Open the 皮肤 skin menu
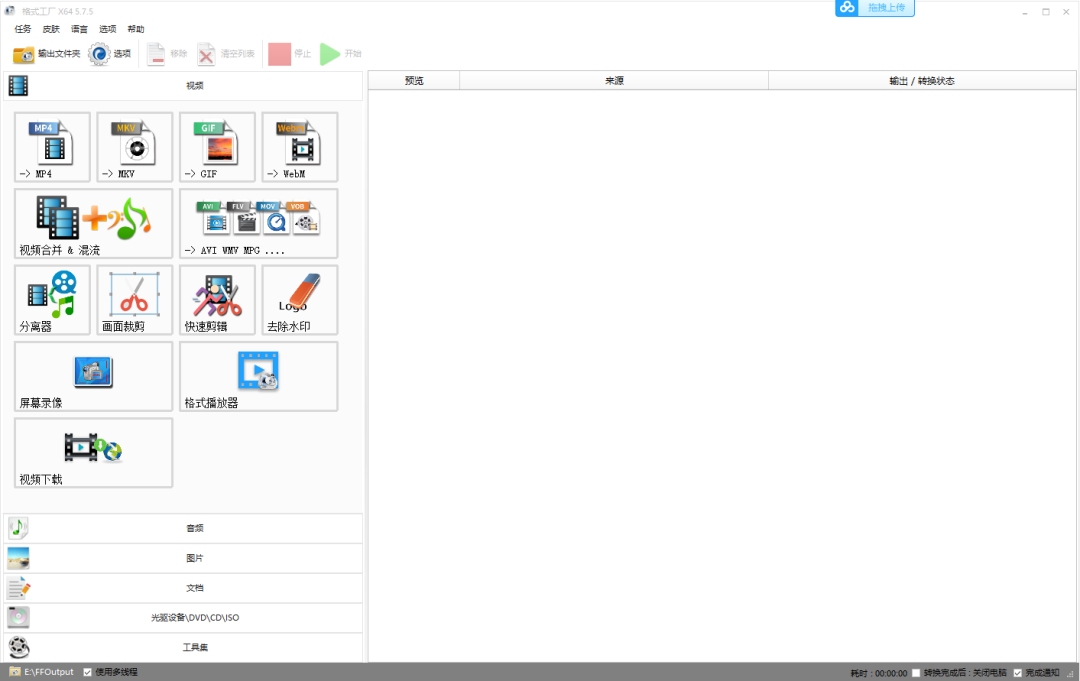1080x681 pixels. (x=51, y=29)
